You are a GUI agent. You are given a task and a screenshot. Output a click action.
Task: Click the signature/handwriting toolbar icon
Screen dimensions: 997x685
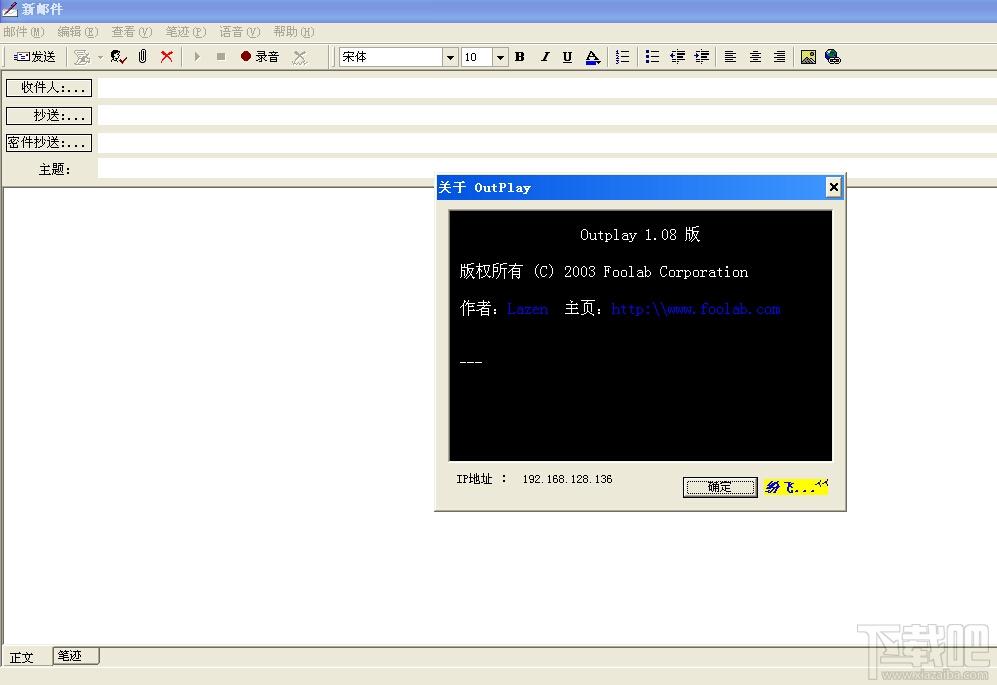pyautogui.click(x=82, y=57)
